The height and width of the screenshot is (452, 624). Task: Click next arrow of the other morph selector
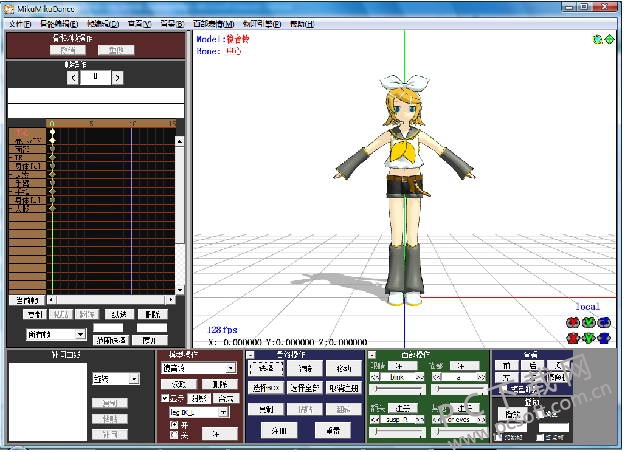pos(482,419)
